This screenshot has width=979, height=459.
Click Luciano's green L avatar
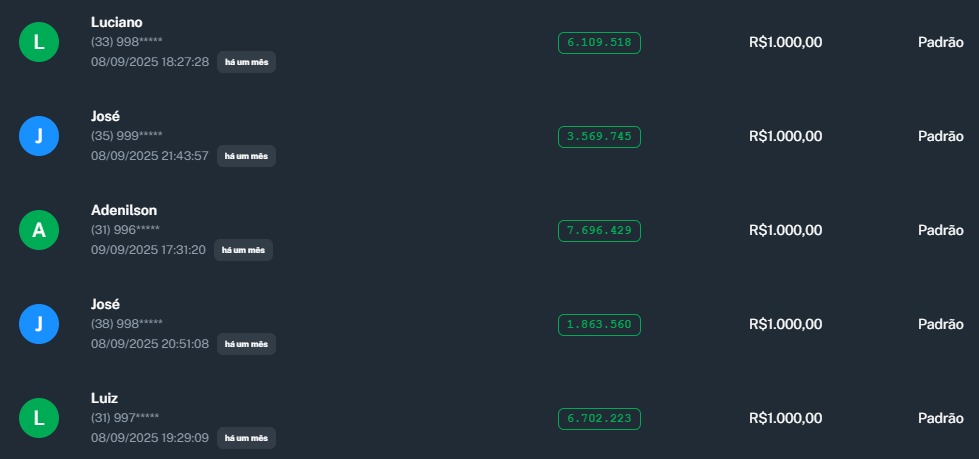coord(39,42)
